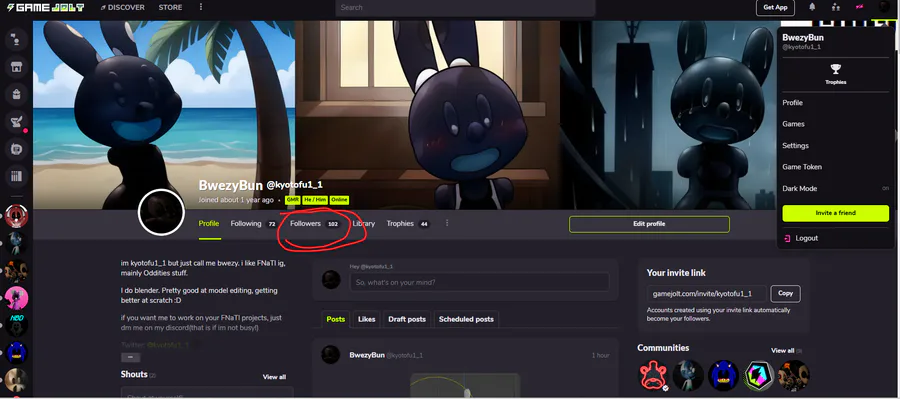Open the more options dots after Trophies tab
Image resolution: width=900 pixels, height=399 pixels.
447,223
